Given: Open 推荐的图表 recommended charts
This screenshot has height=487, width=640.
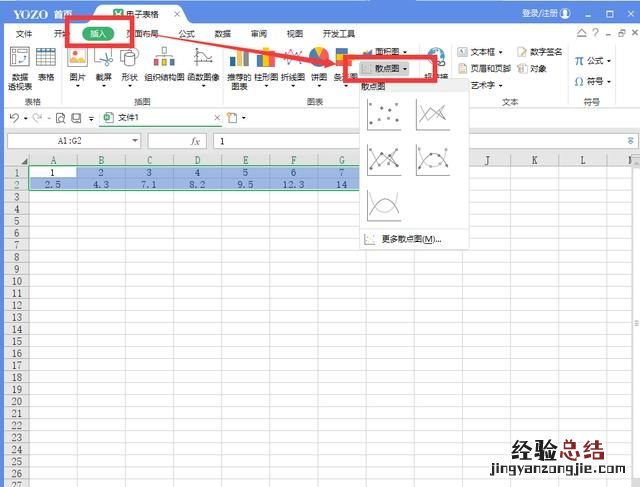Looking at the screenshot, I should pos(239,69).
